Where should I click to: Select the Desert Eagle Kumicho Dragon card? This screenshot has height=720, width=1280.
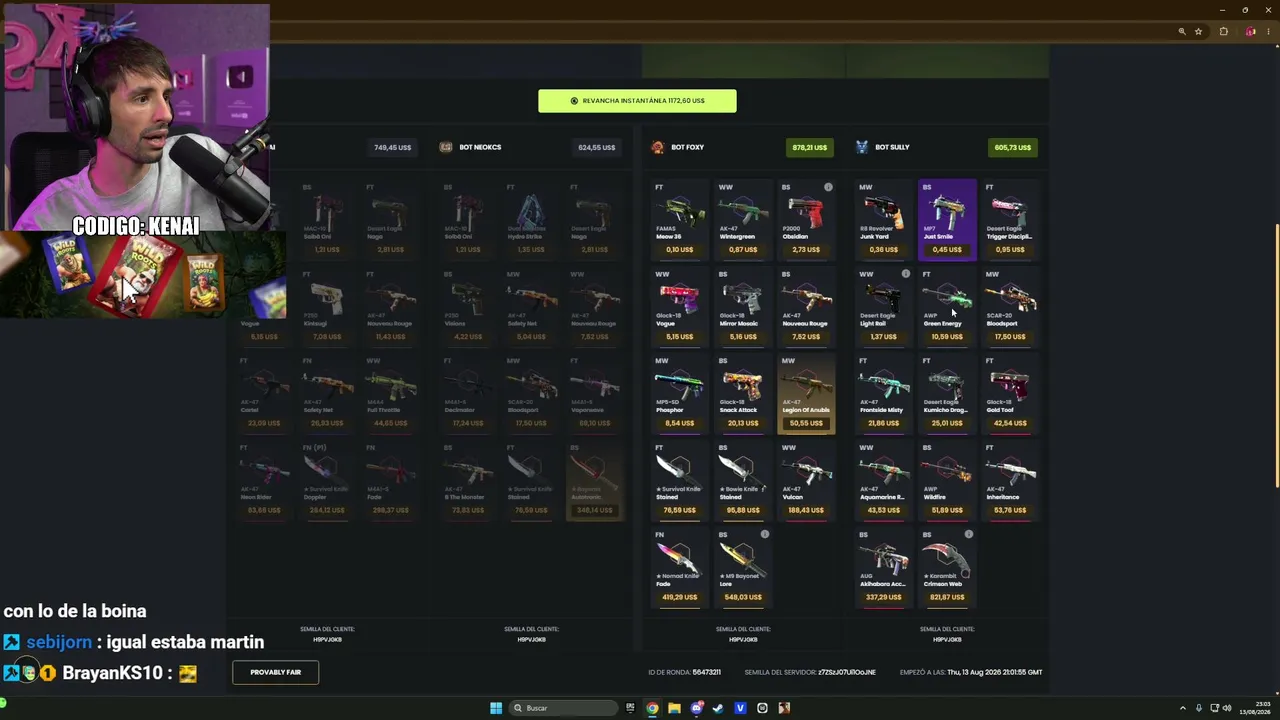[x=947, y=393]
